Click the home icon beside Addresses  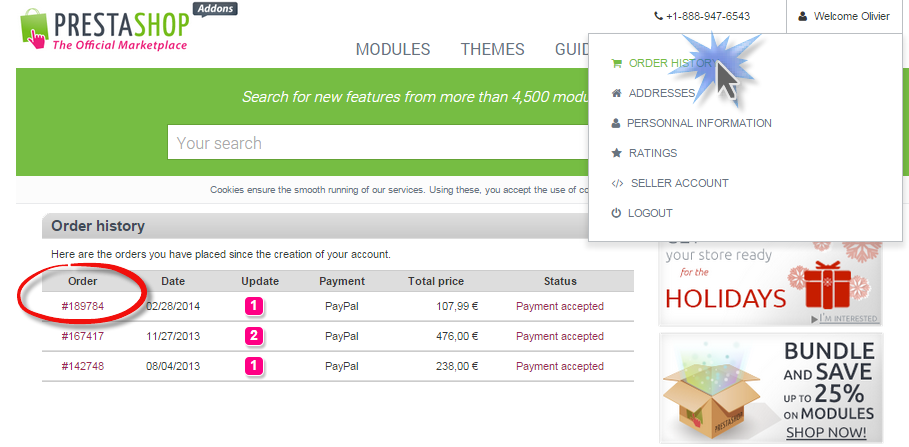617,93
